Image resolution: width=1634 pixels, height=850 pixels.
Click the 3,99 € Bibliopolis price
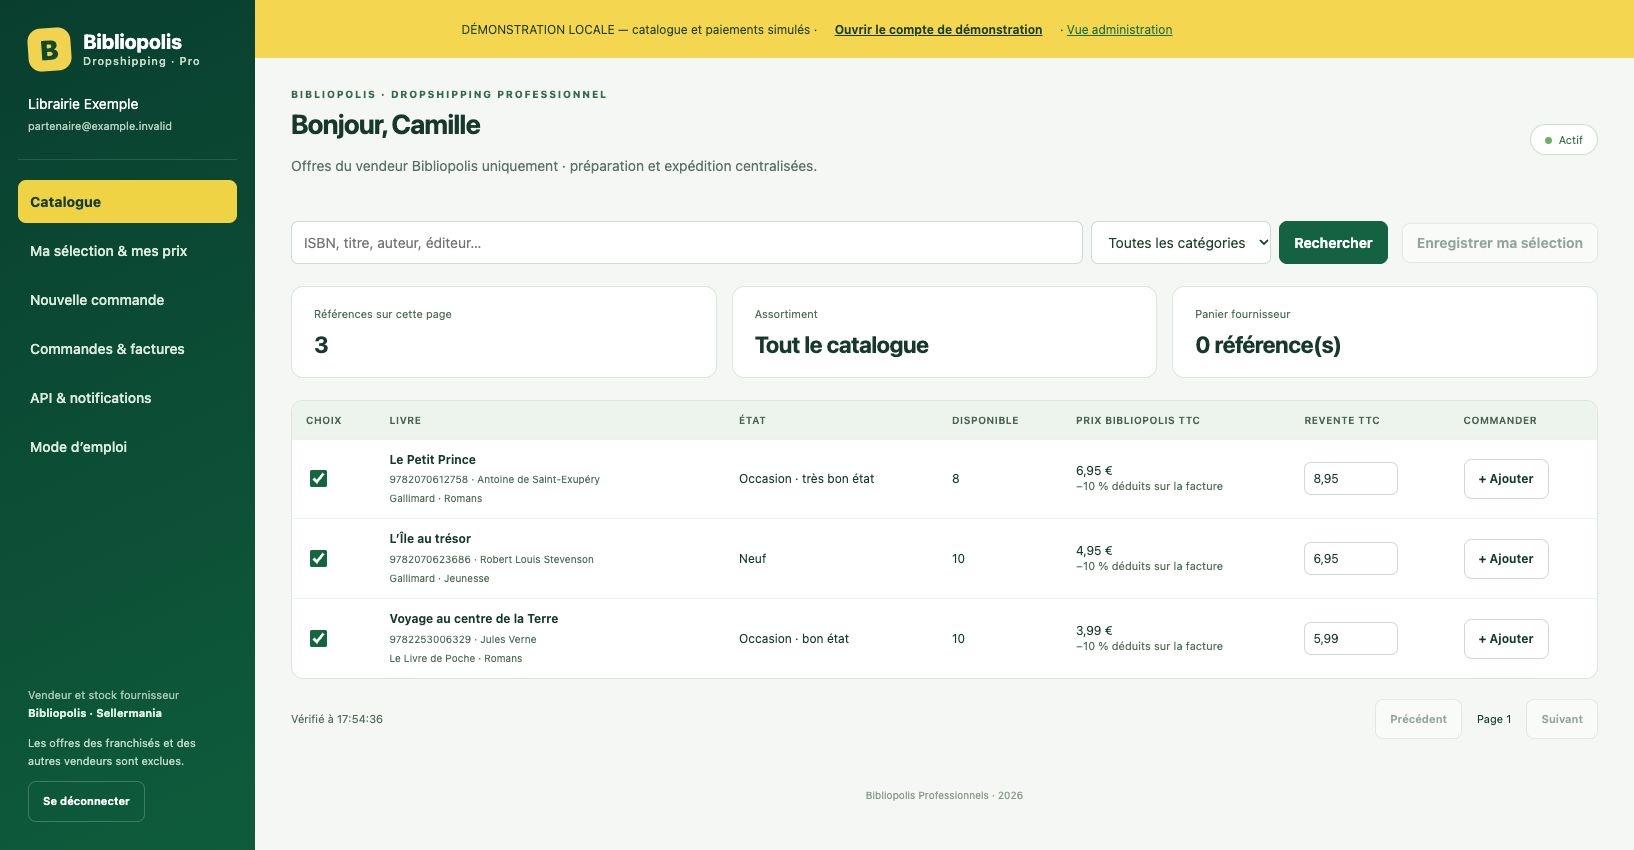1094,631
